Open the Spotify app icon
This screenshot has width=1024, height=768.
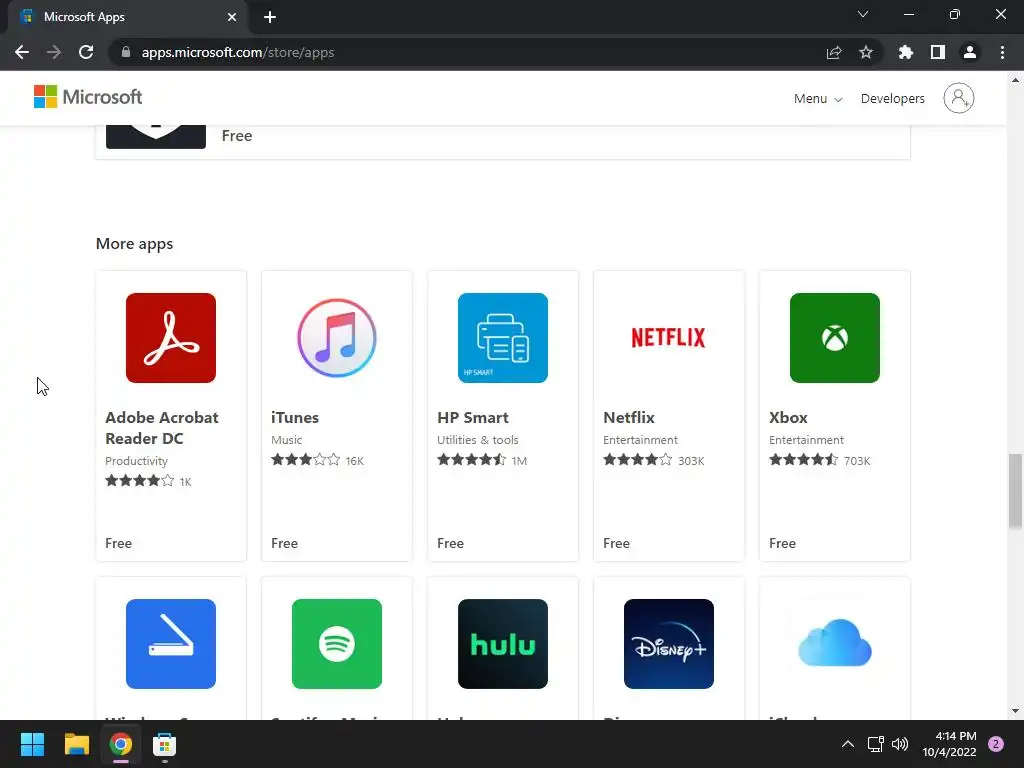click(336, 643)
